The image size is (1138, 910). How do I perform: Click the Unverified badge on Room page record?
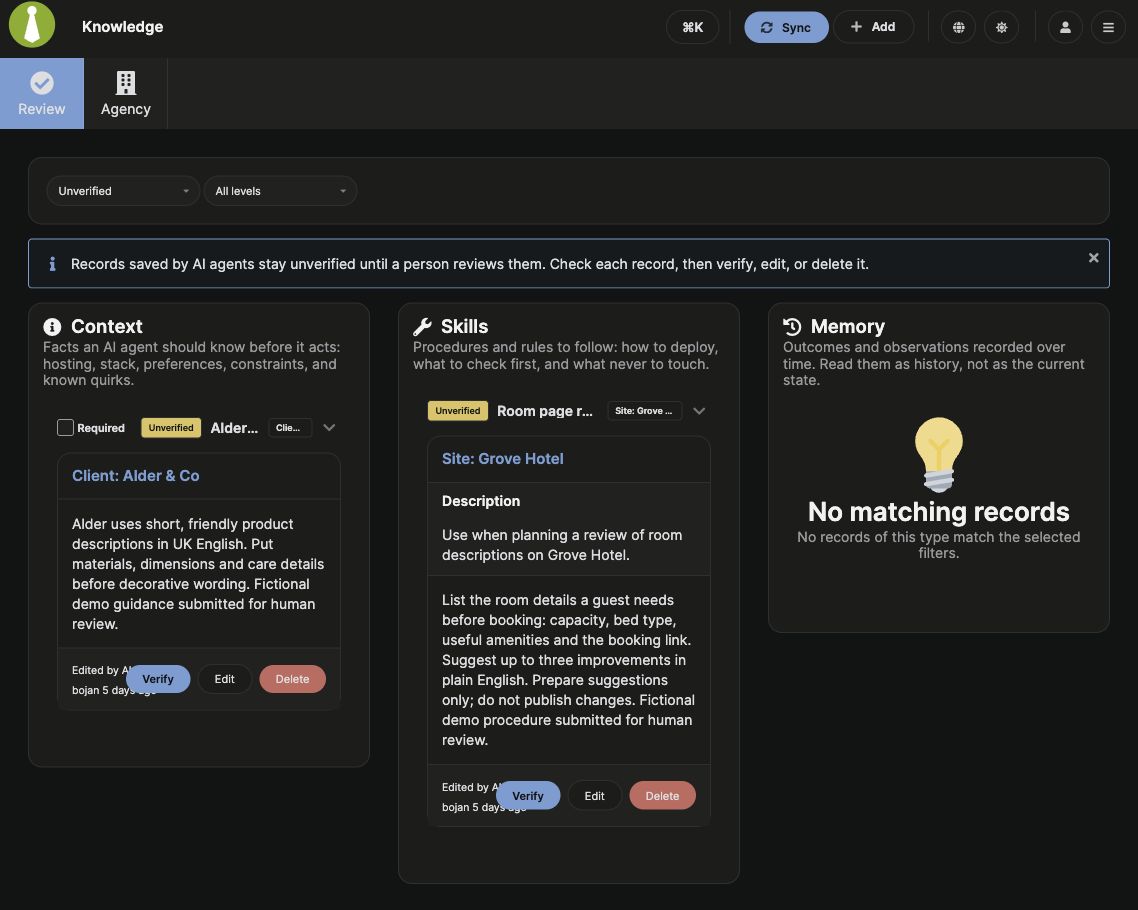click(x=457, y=411)
